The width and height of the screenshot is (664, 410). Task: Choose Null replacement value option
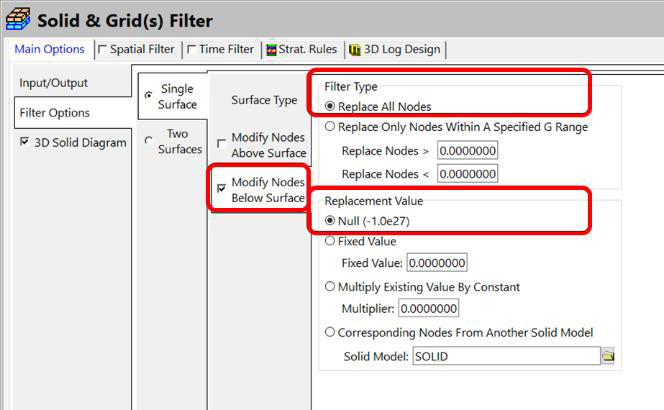[x=331, y=220]
